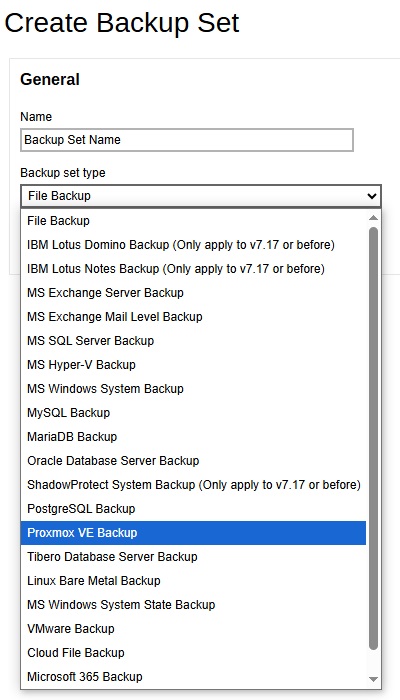Select Microsoft 365 Backup option
This screenshot has width=400, height=700.
(193, 677)
